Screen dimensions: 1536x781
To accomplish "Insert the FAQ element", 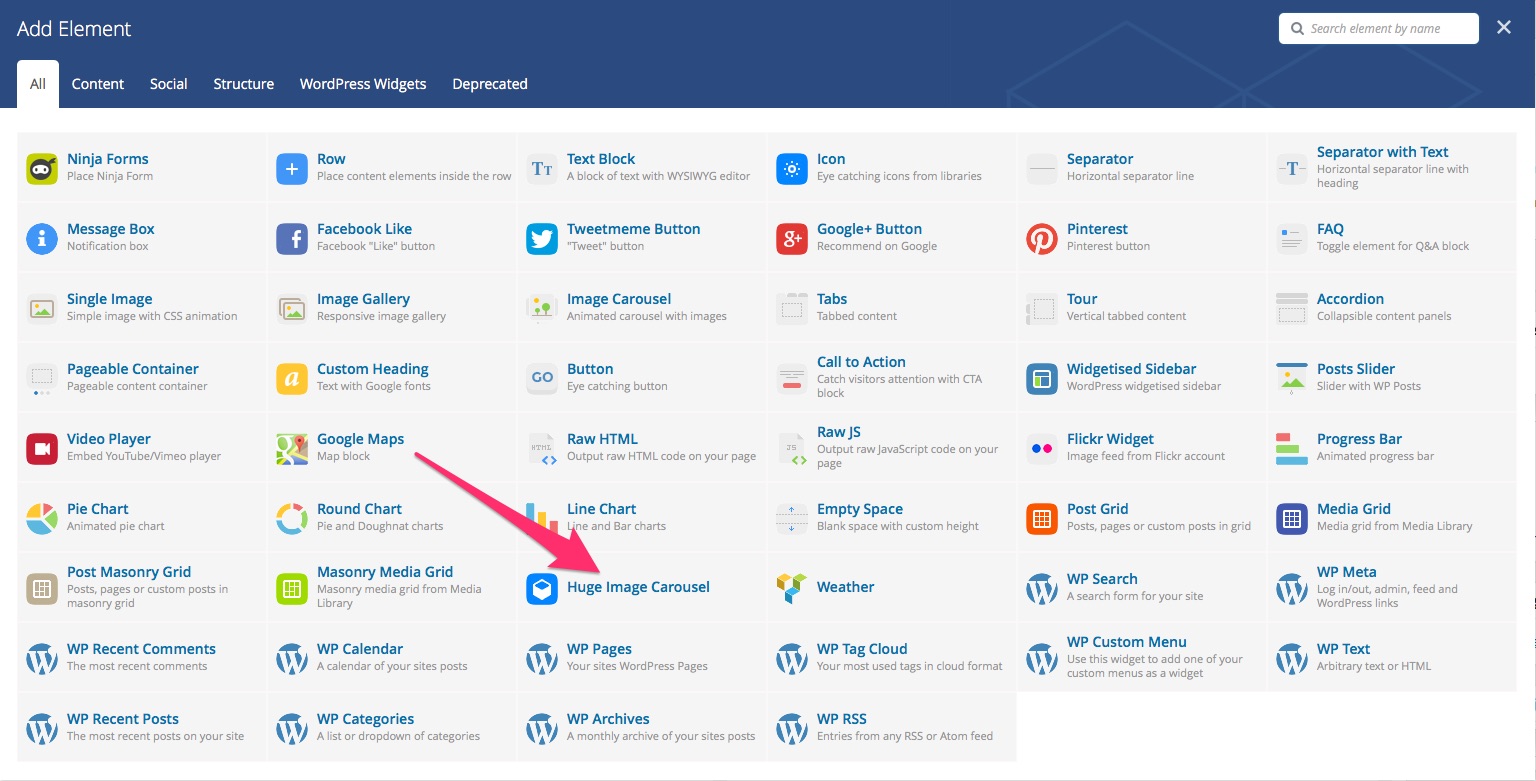I will click(1392, 238).
